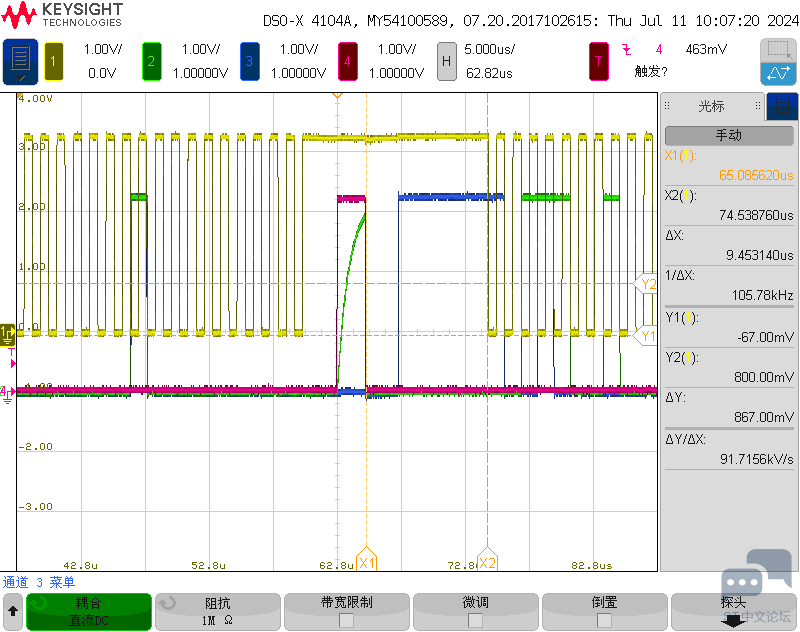The width and height of the screenshot is (800, 632).
Task: Switch to the Cursors sidebar tab
Action: pos(712,106)
